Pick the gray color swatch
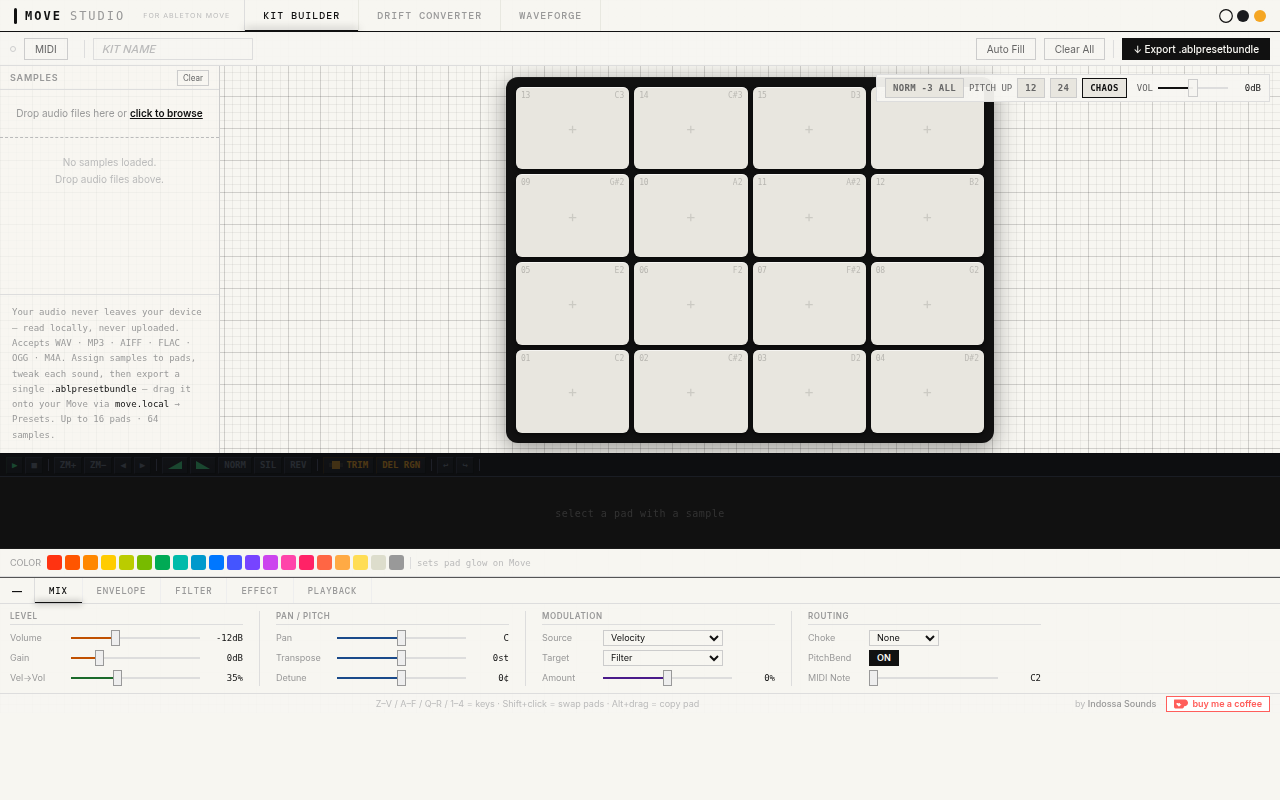 pos(396,563)
